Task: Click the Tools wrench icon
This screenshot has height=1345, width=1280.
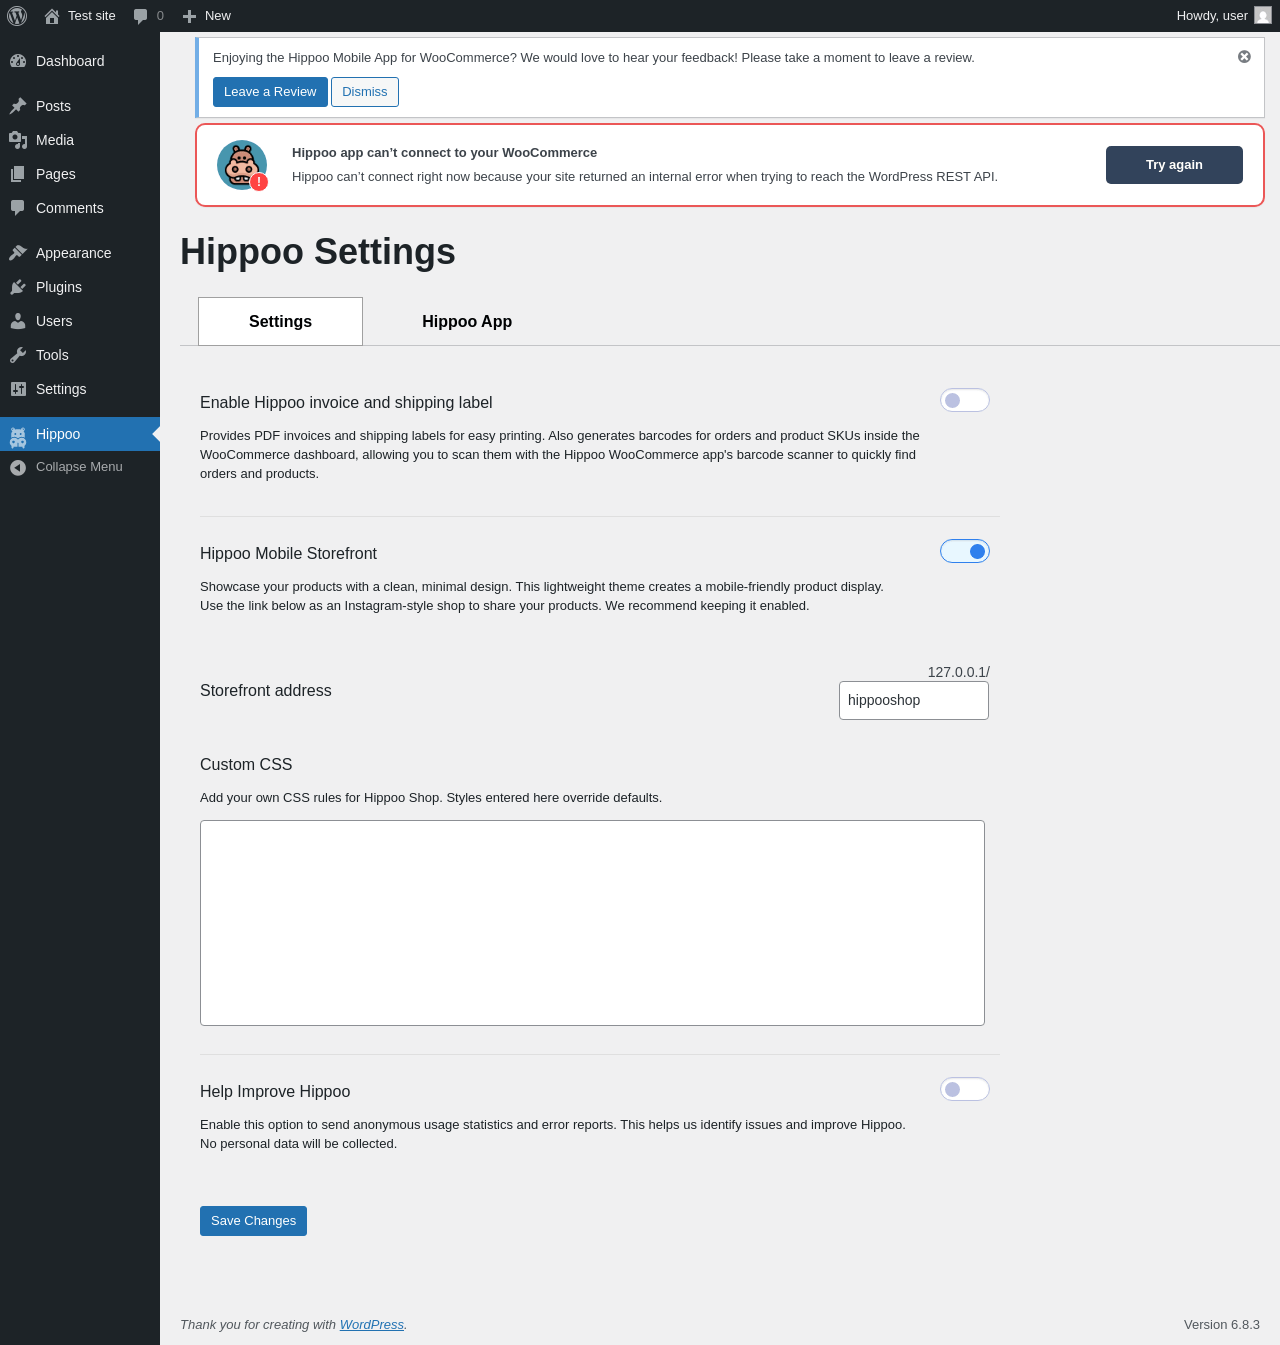Action: pyautogui.click(x=18, y=355)
